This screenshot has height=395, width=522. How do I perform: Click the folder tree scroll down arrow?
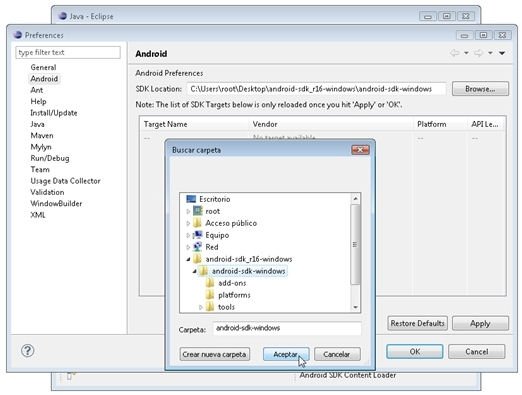(x=355, y=307)
